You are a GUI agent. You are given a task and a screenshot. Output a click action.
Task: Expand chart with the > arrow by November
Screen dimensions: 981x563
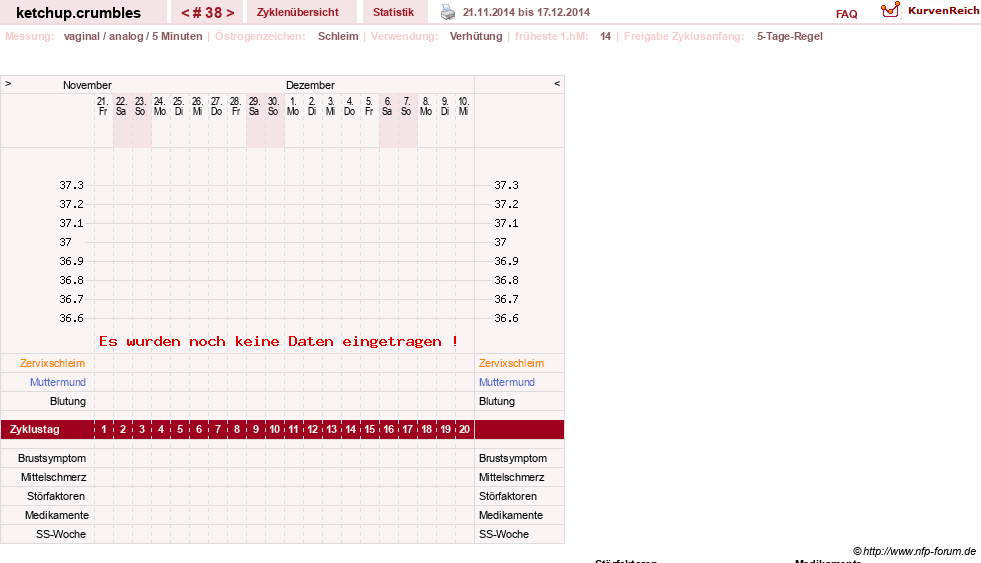(x=8, y=83)
